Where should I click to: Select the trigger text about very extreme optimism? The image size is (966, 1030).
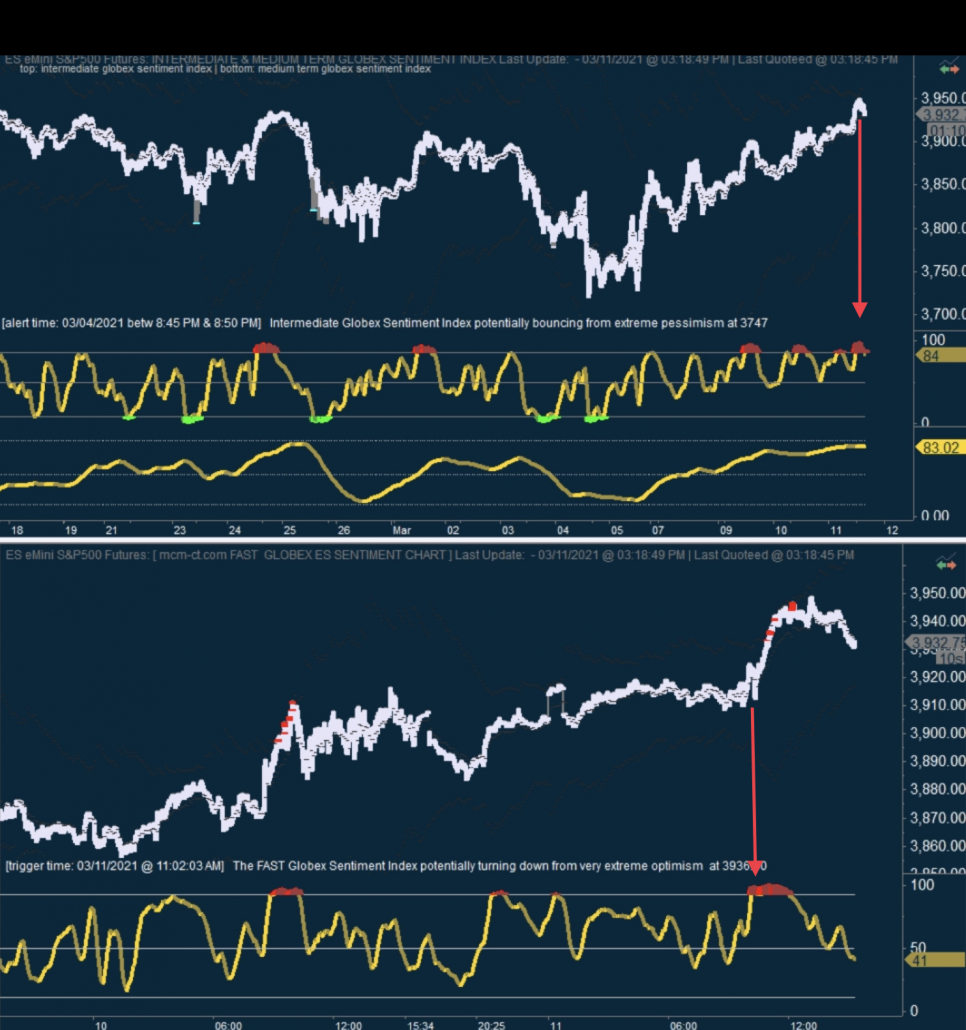[x=386, y=866]
